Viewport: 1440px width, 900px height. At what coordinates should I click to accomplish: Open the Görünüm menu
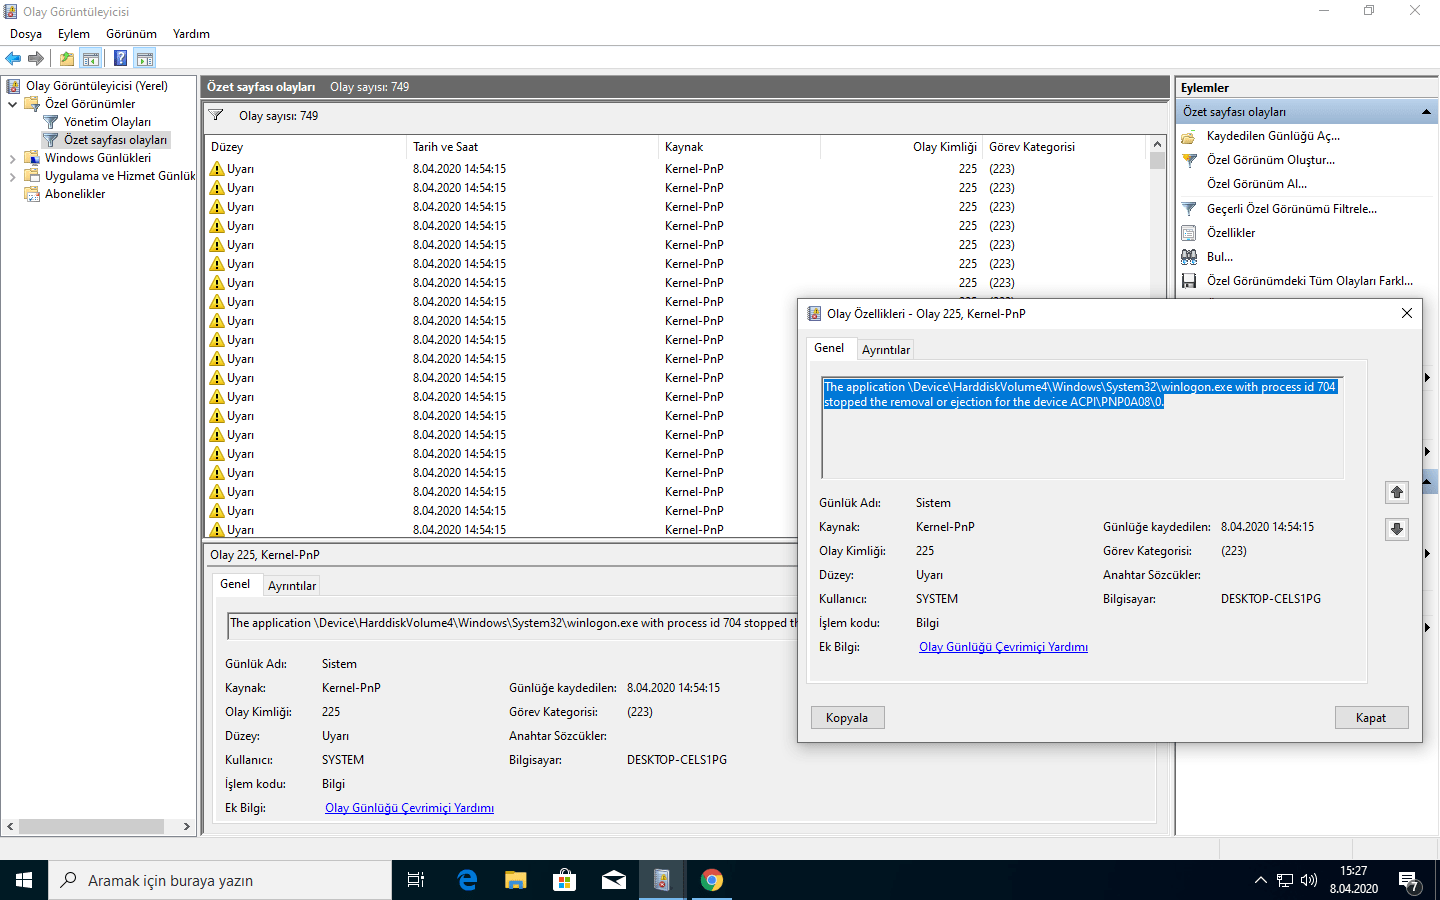[x=131, y=34]
